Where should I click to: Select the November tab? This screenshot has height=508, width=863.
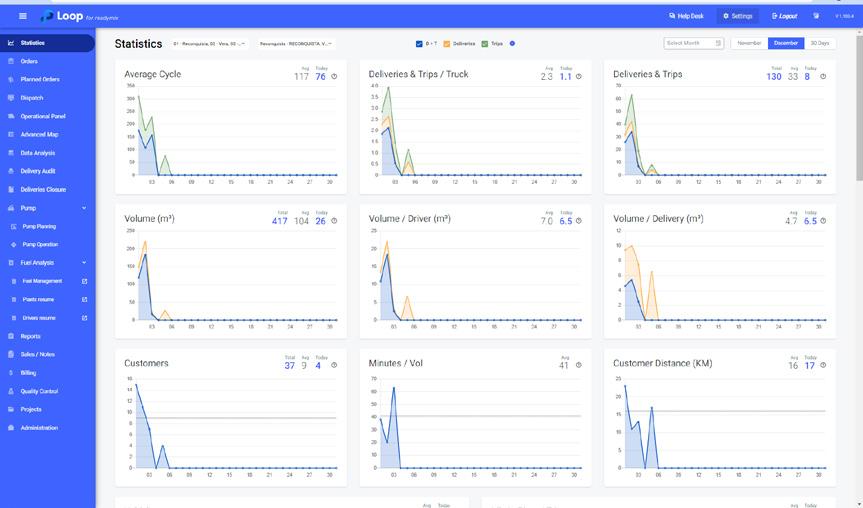[x=749, y=43]
